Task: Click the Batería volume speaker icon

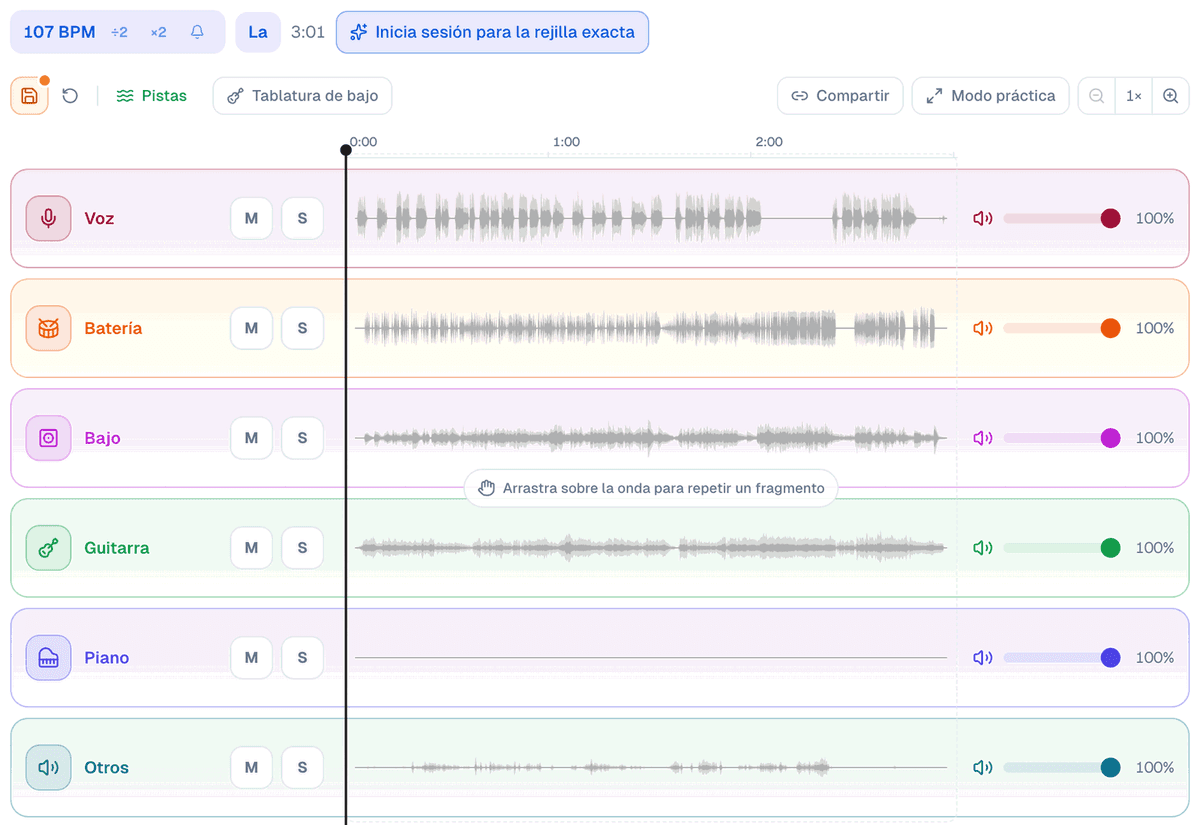Action: click(983, 328)
